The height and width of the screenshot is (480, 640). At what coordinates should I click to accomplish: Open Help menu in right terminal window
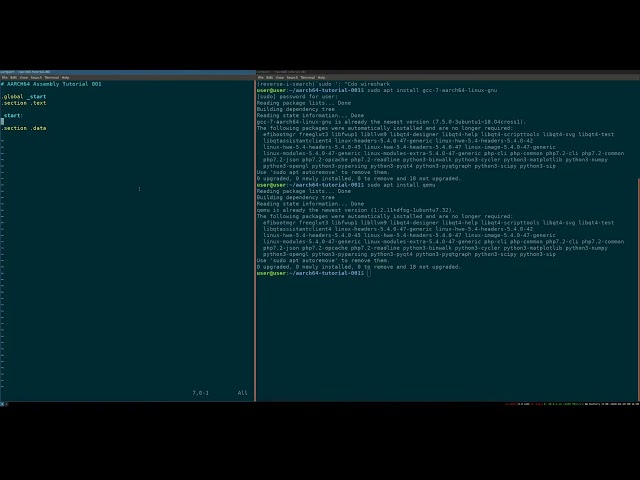click(321, 77)
